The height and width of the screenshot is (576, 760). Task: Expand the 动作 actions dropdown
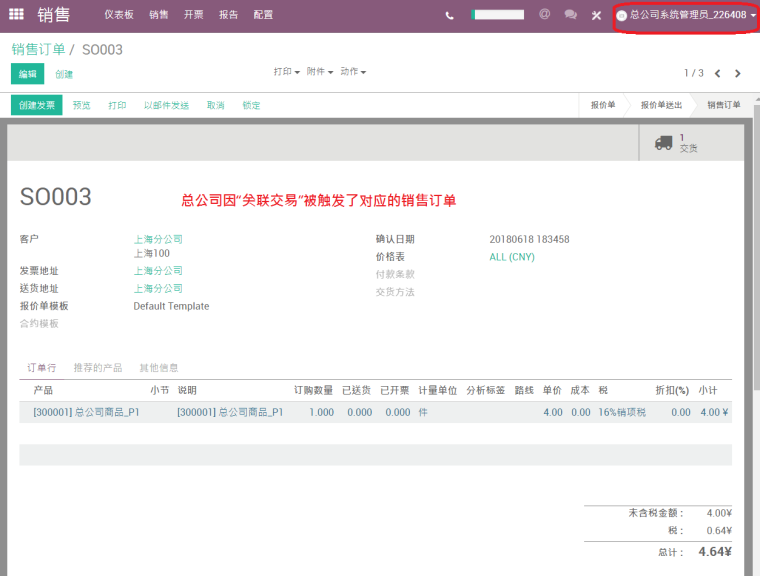[353, 72]
